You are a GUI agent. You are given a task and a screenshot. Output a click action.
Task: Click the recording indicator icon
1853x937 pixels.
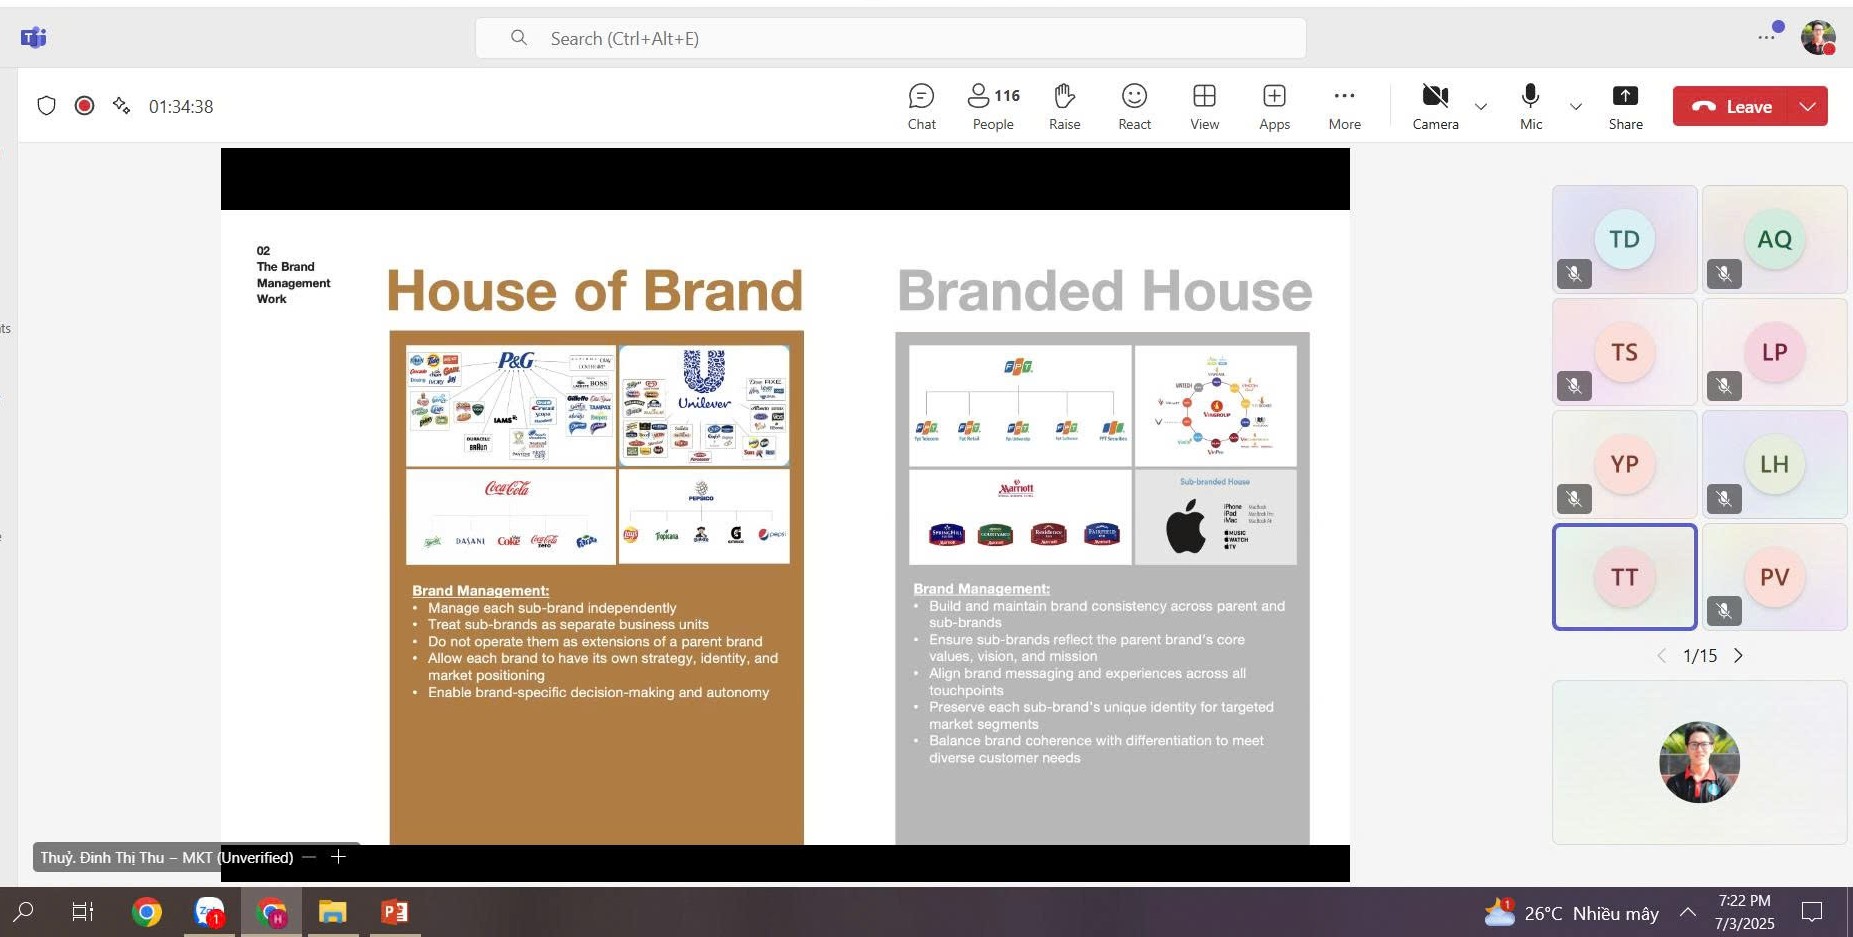85,106
